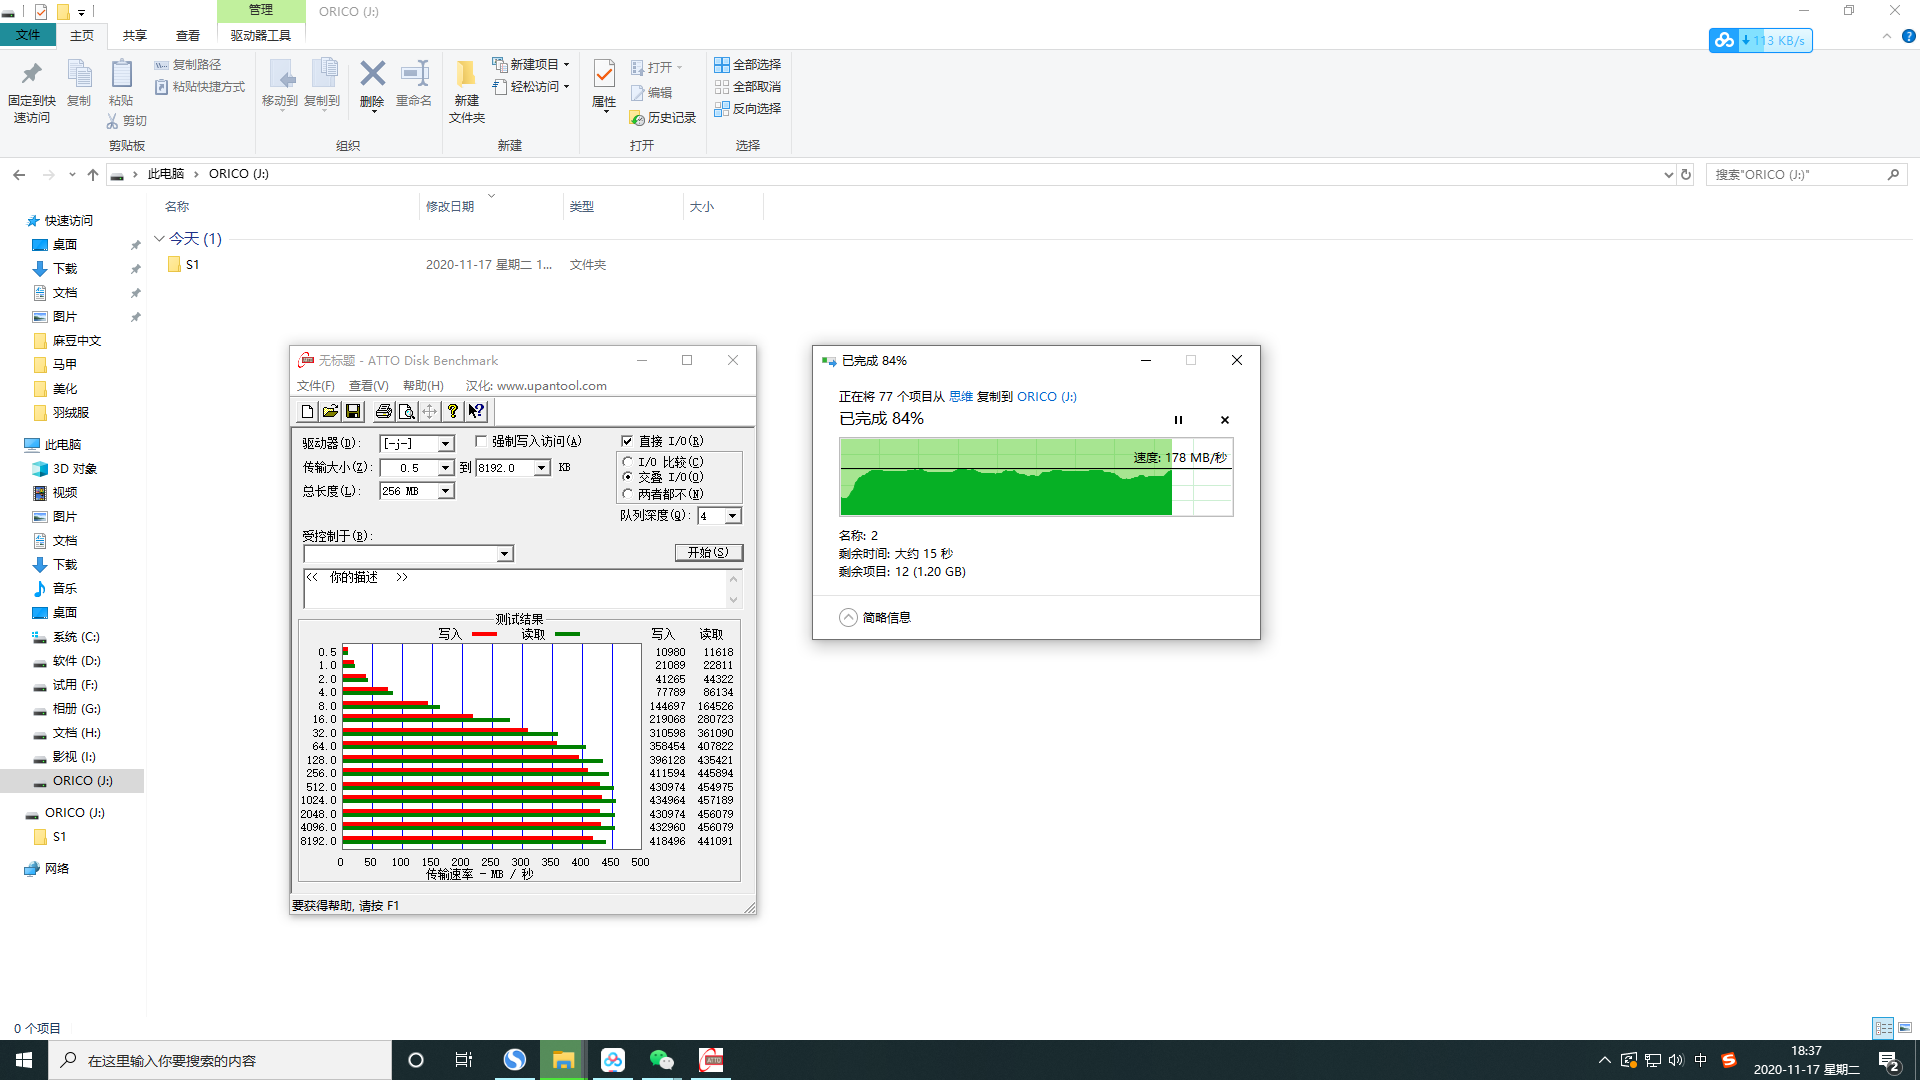The image size is (1920, 1080).
Task: Click the Print icon in ATTO toolbar
Action: [x=383, y=411]
